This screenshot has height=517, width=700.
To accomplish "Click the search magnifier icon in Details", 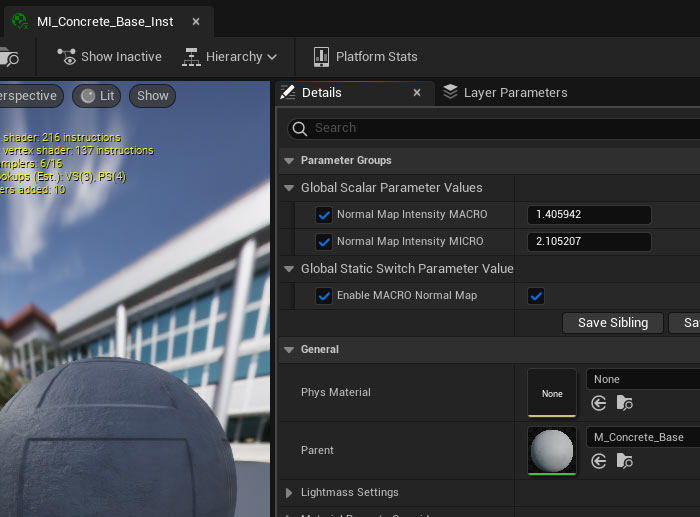I will coord(299,128).
